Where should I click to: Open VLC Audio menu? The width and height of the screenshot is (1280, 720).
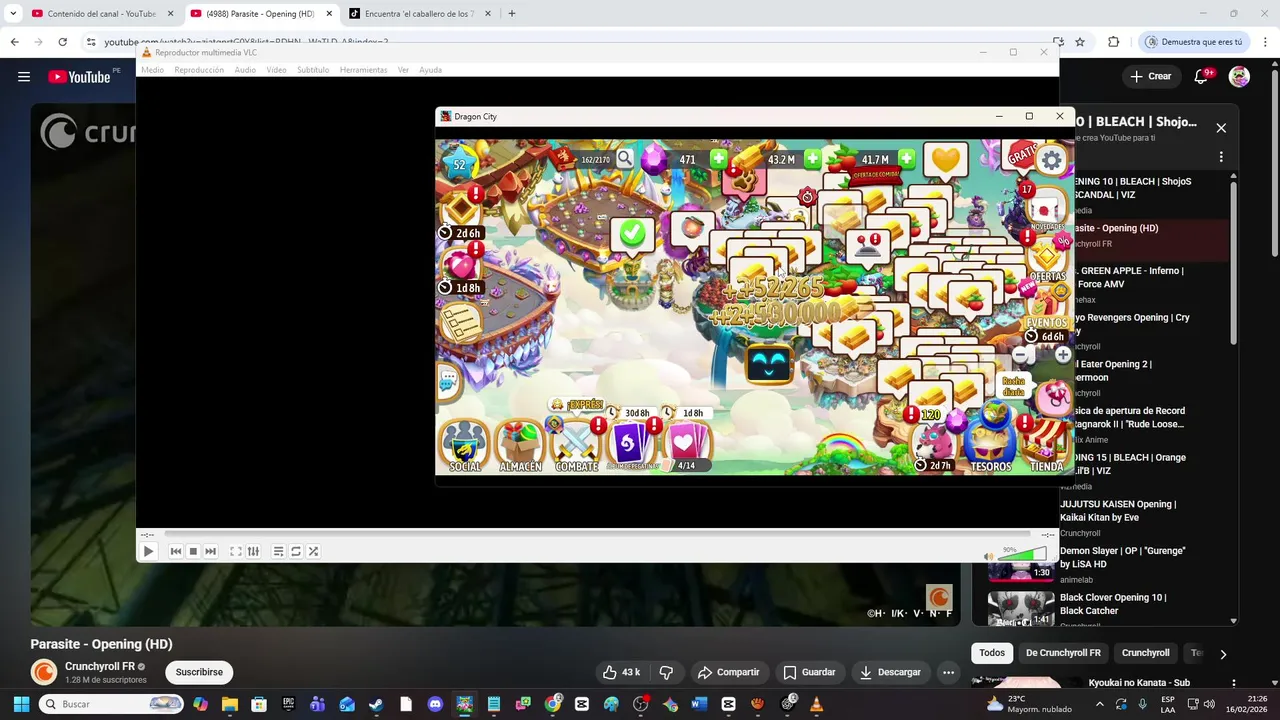tap(245, 70)
